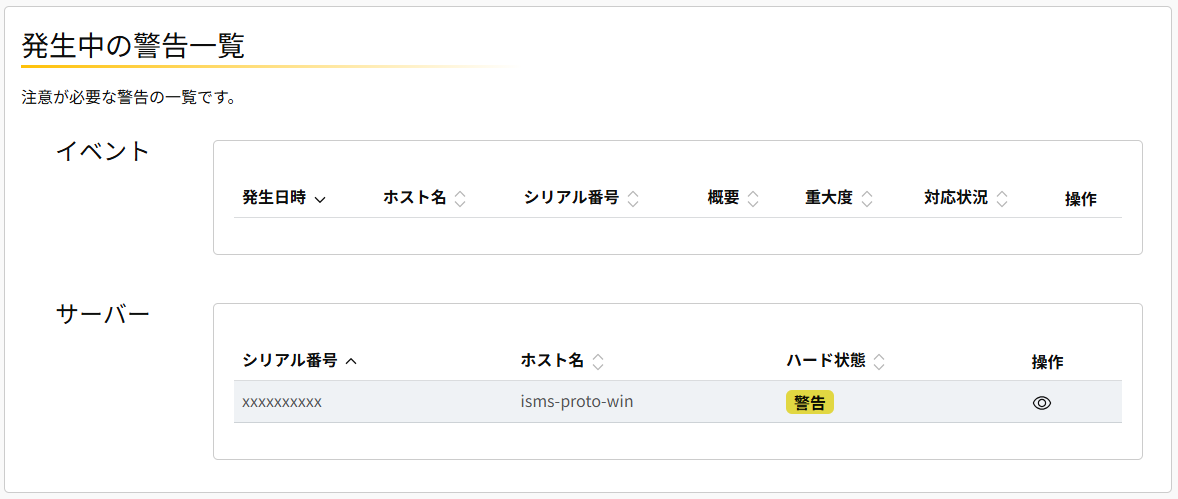Screen dimensions: 1178x499
Task: Select the イベント section label
Action: coord(102,151)
